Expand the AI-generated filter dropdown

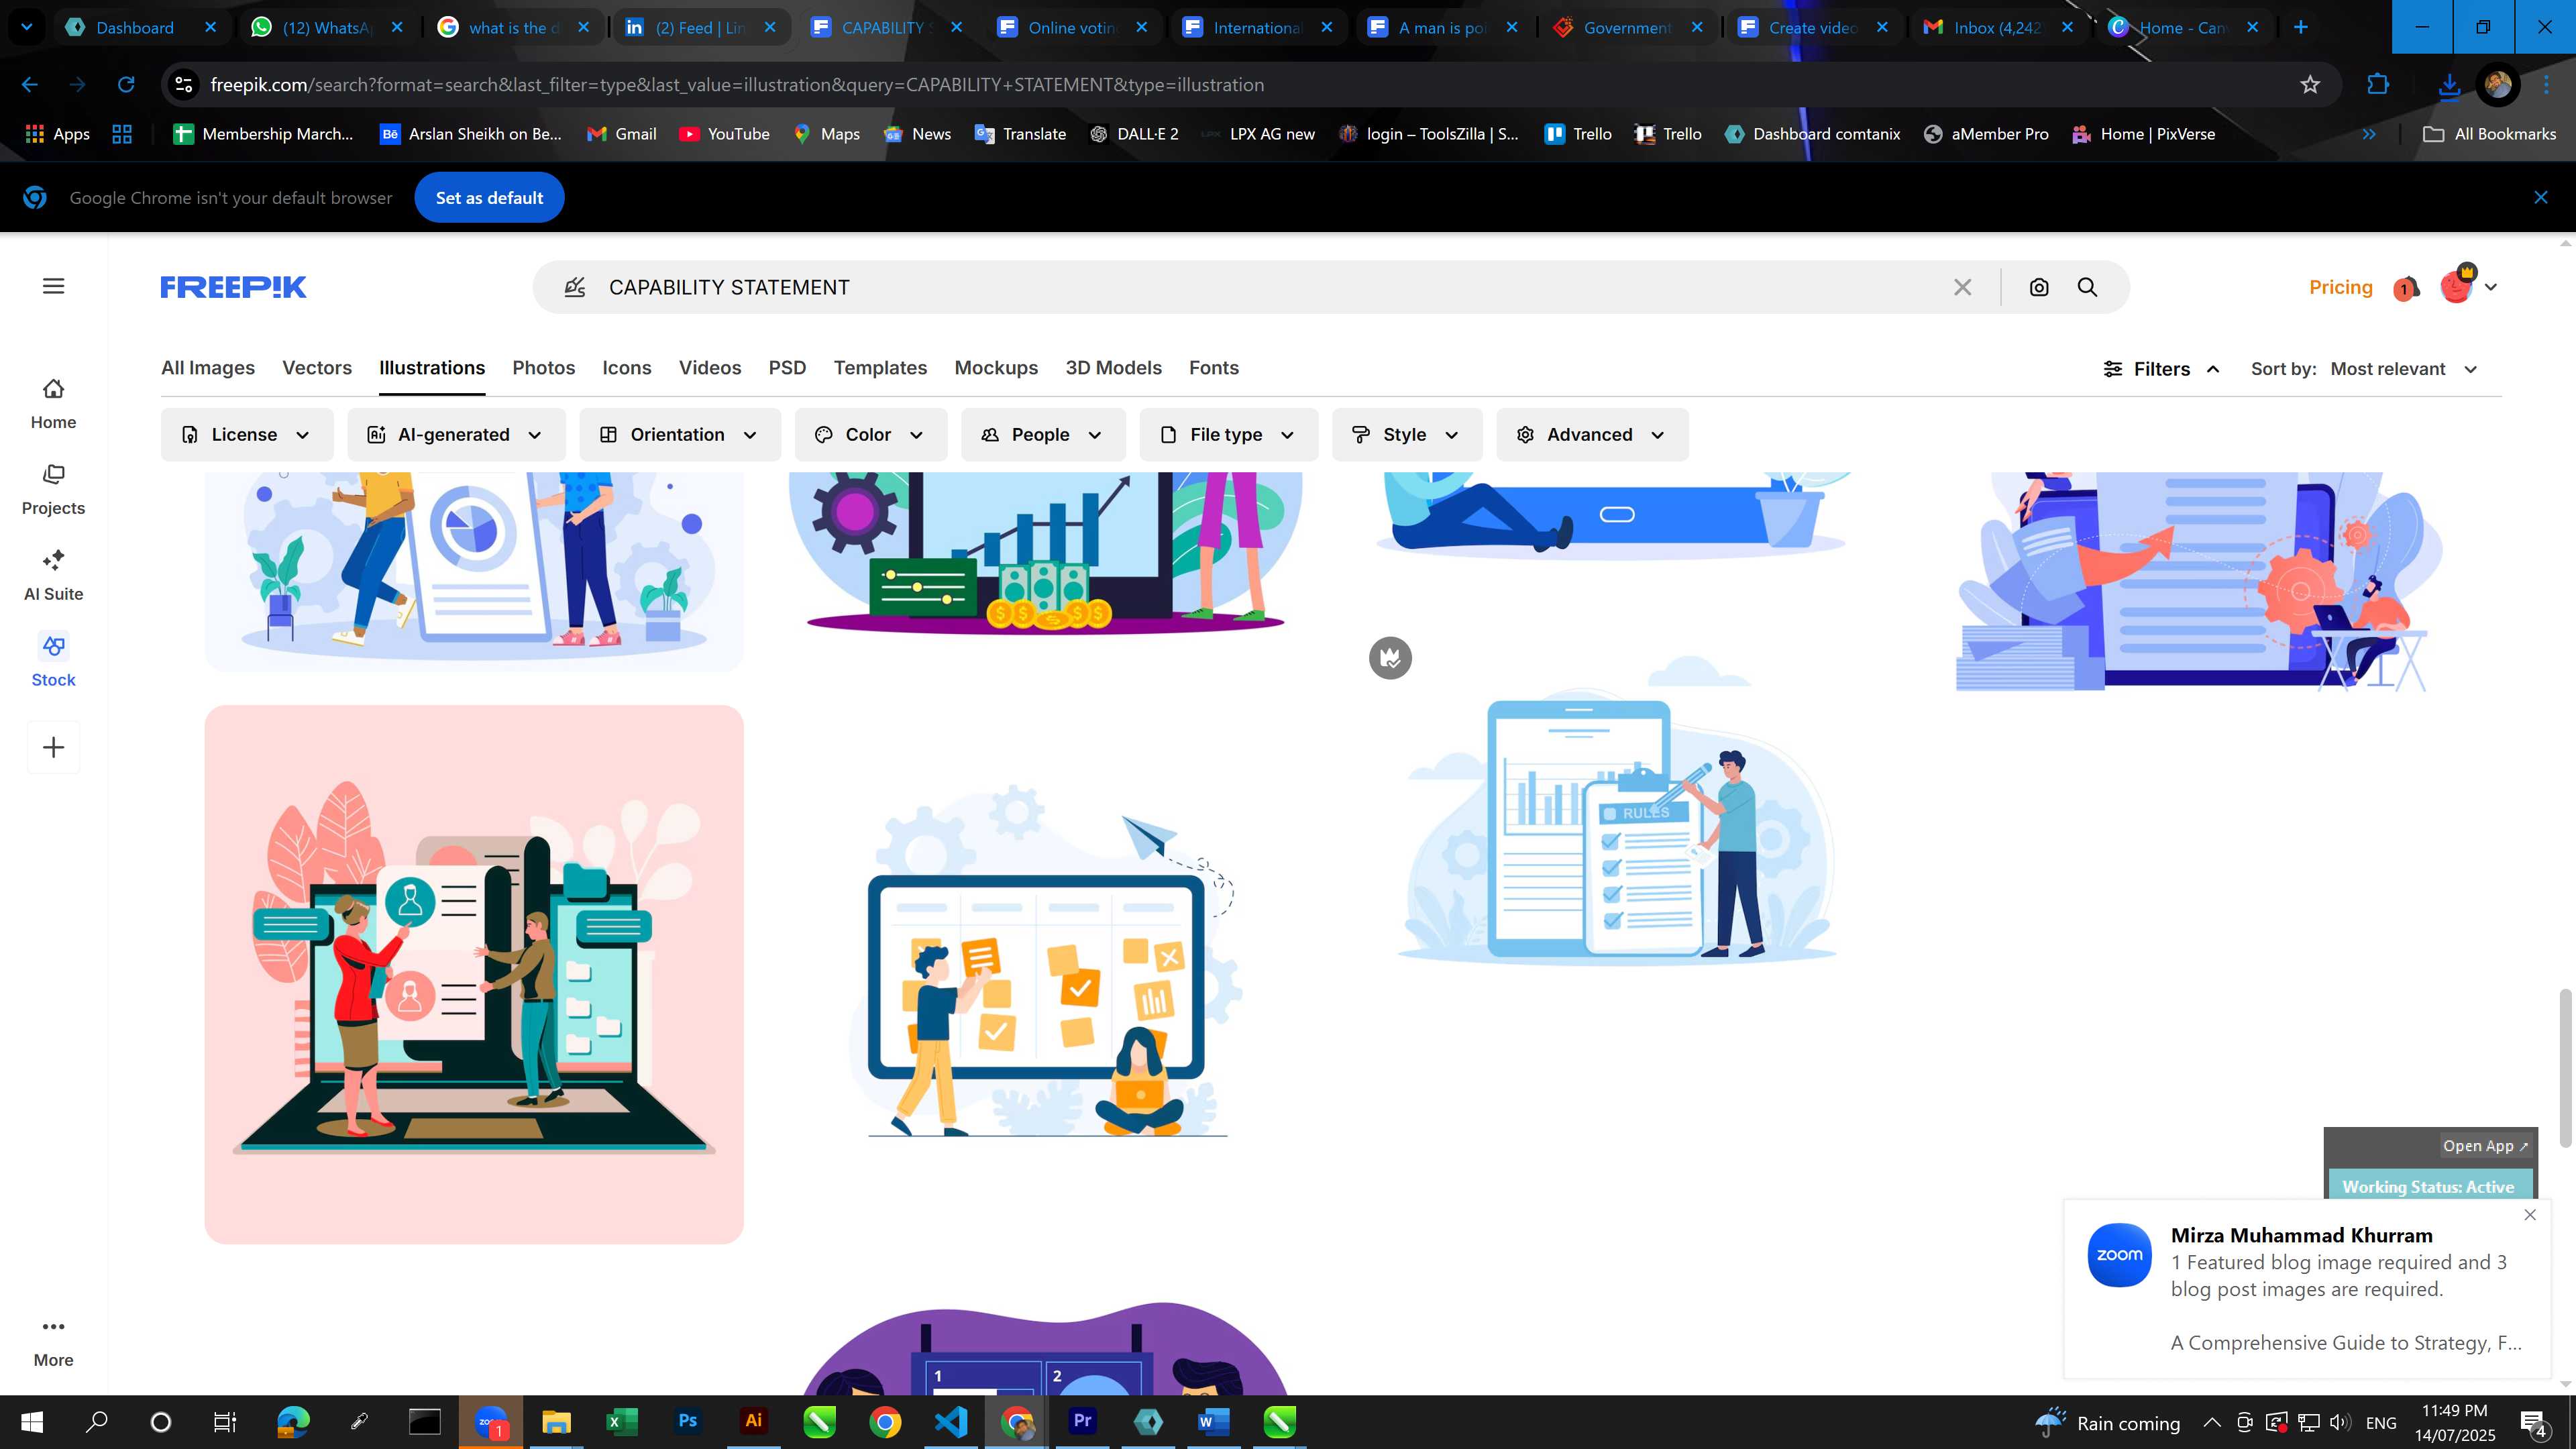coord(456,435)
